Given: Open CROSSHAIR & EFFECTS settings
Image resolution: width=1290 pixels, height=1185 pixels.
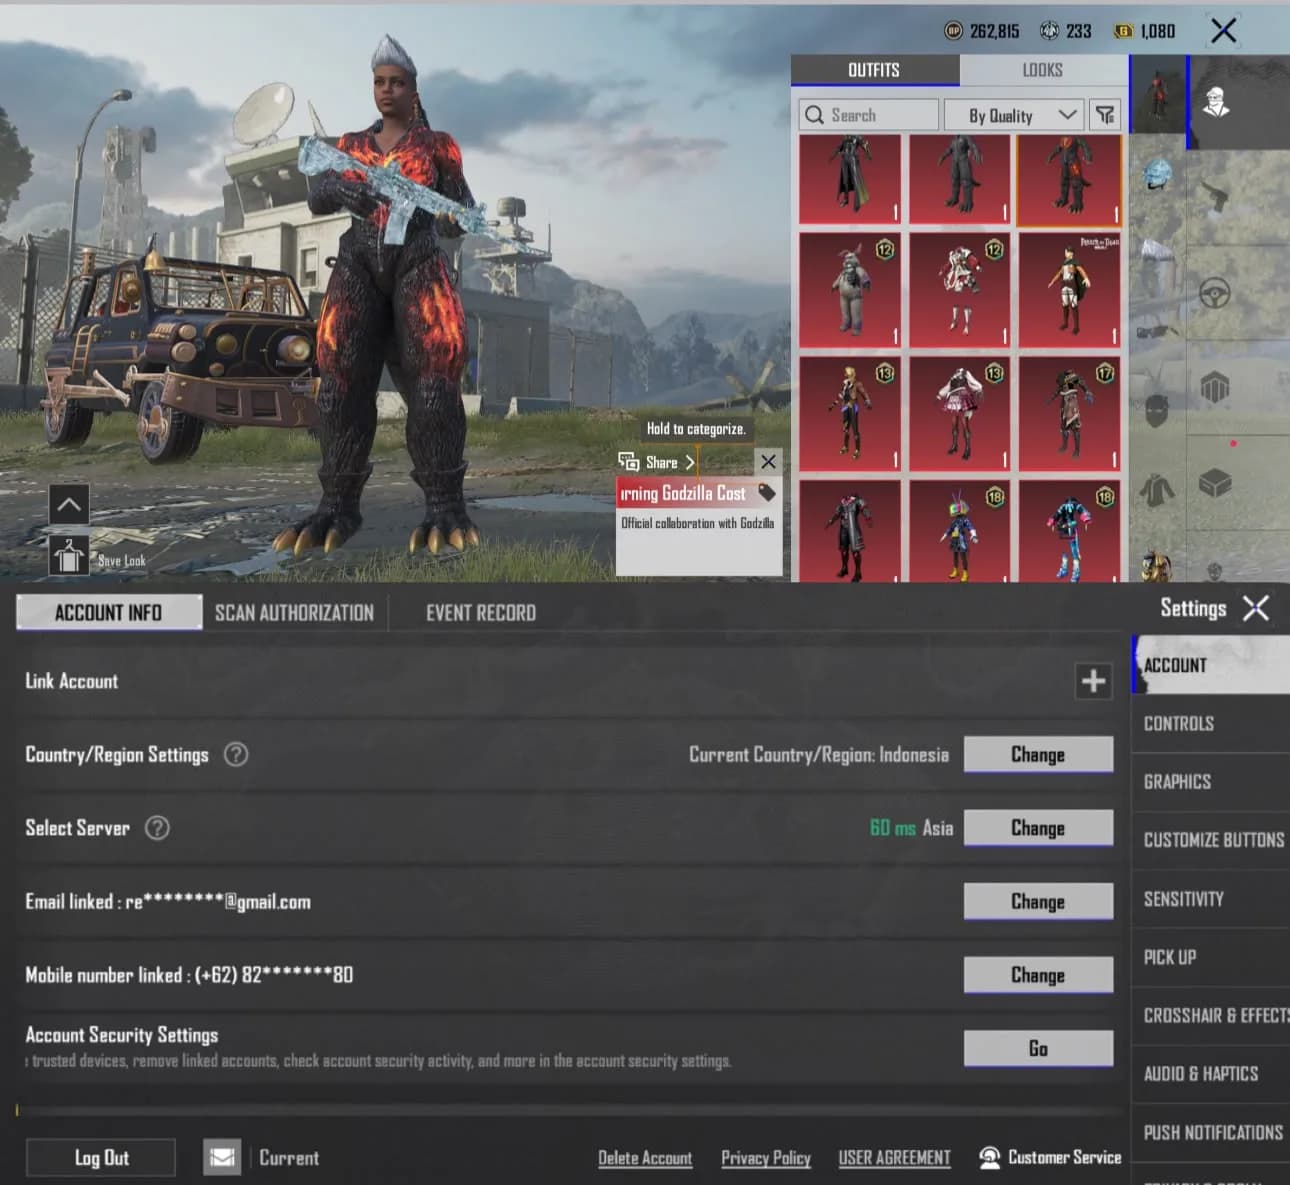Looking at the screenshot, I should click(1211, 1015).
